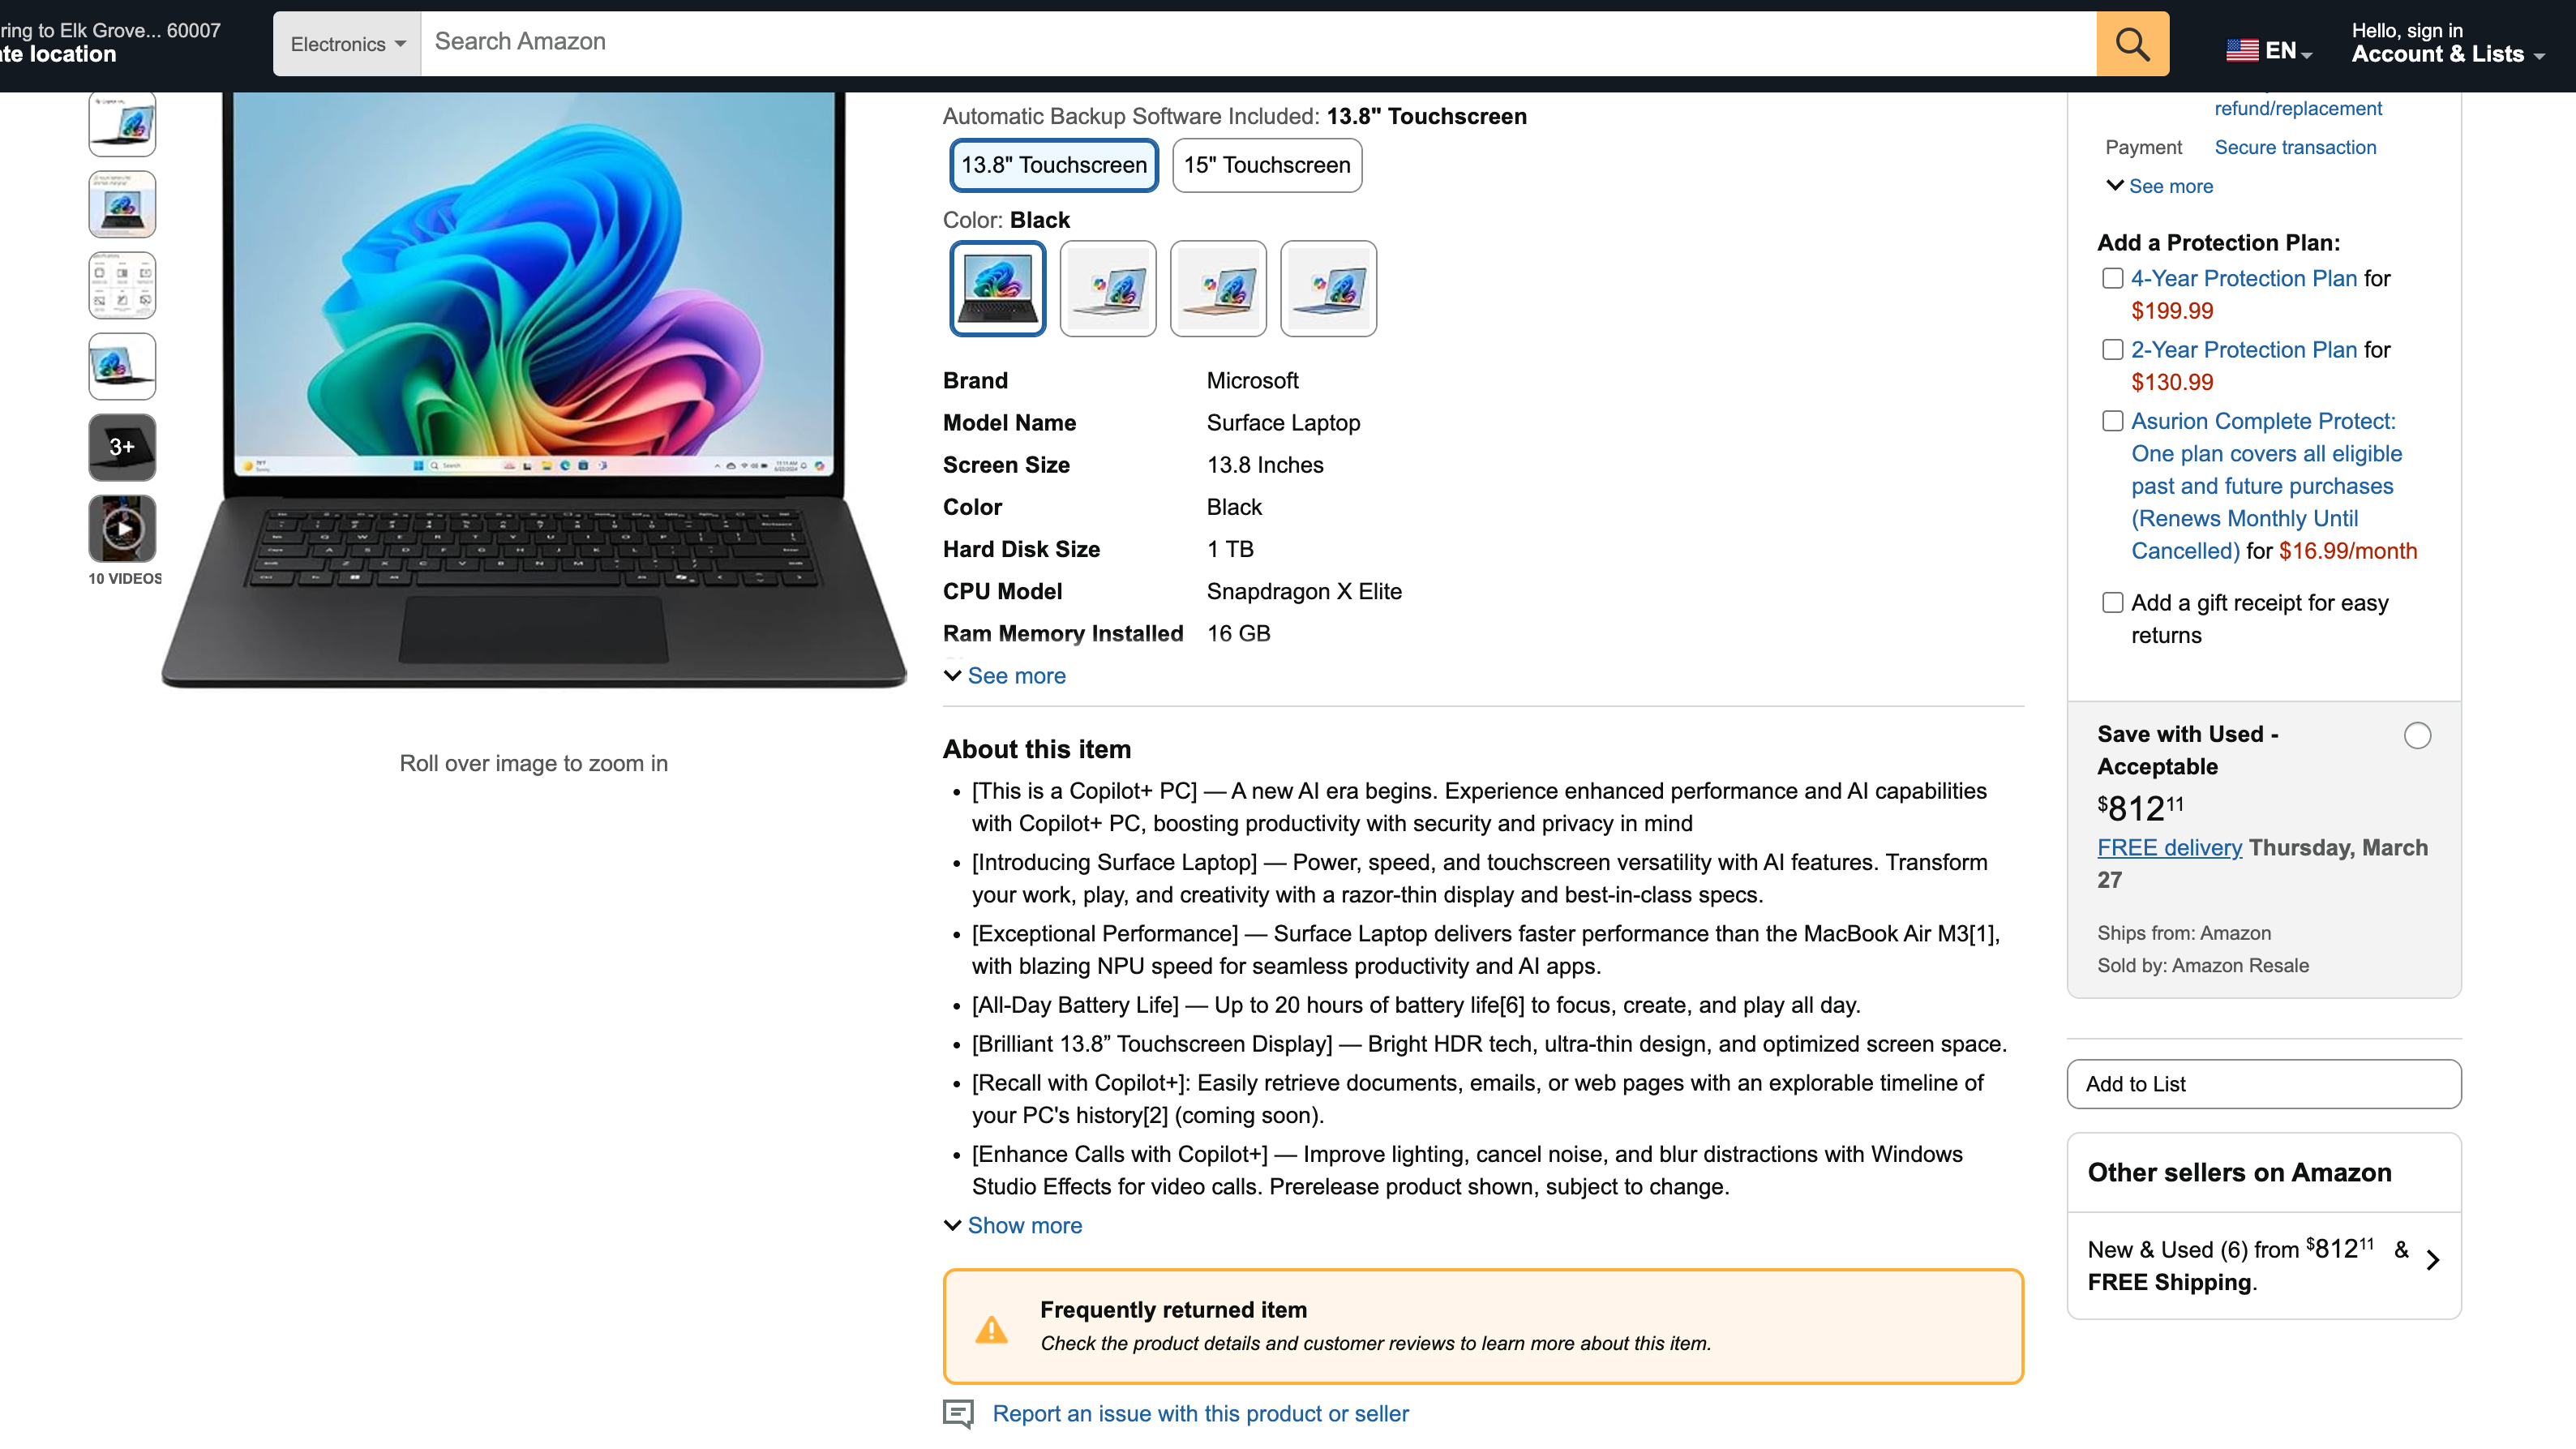Play the product videos thumbnail

122,528
